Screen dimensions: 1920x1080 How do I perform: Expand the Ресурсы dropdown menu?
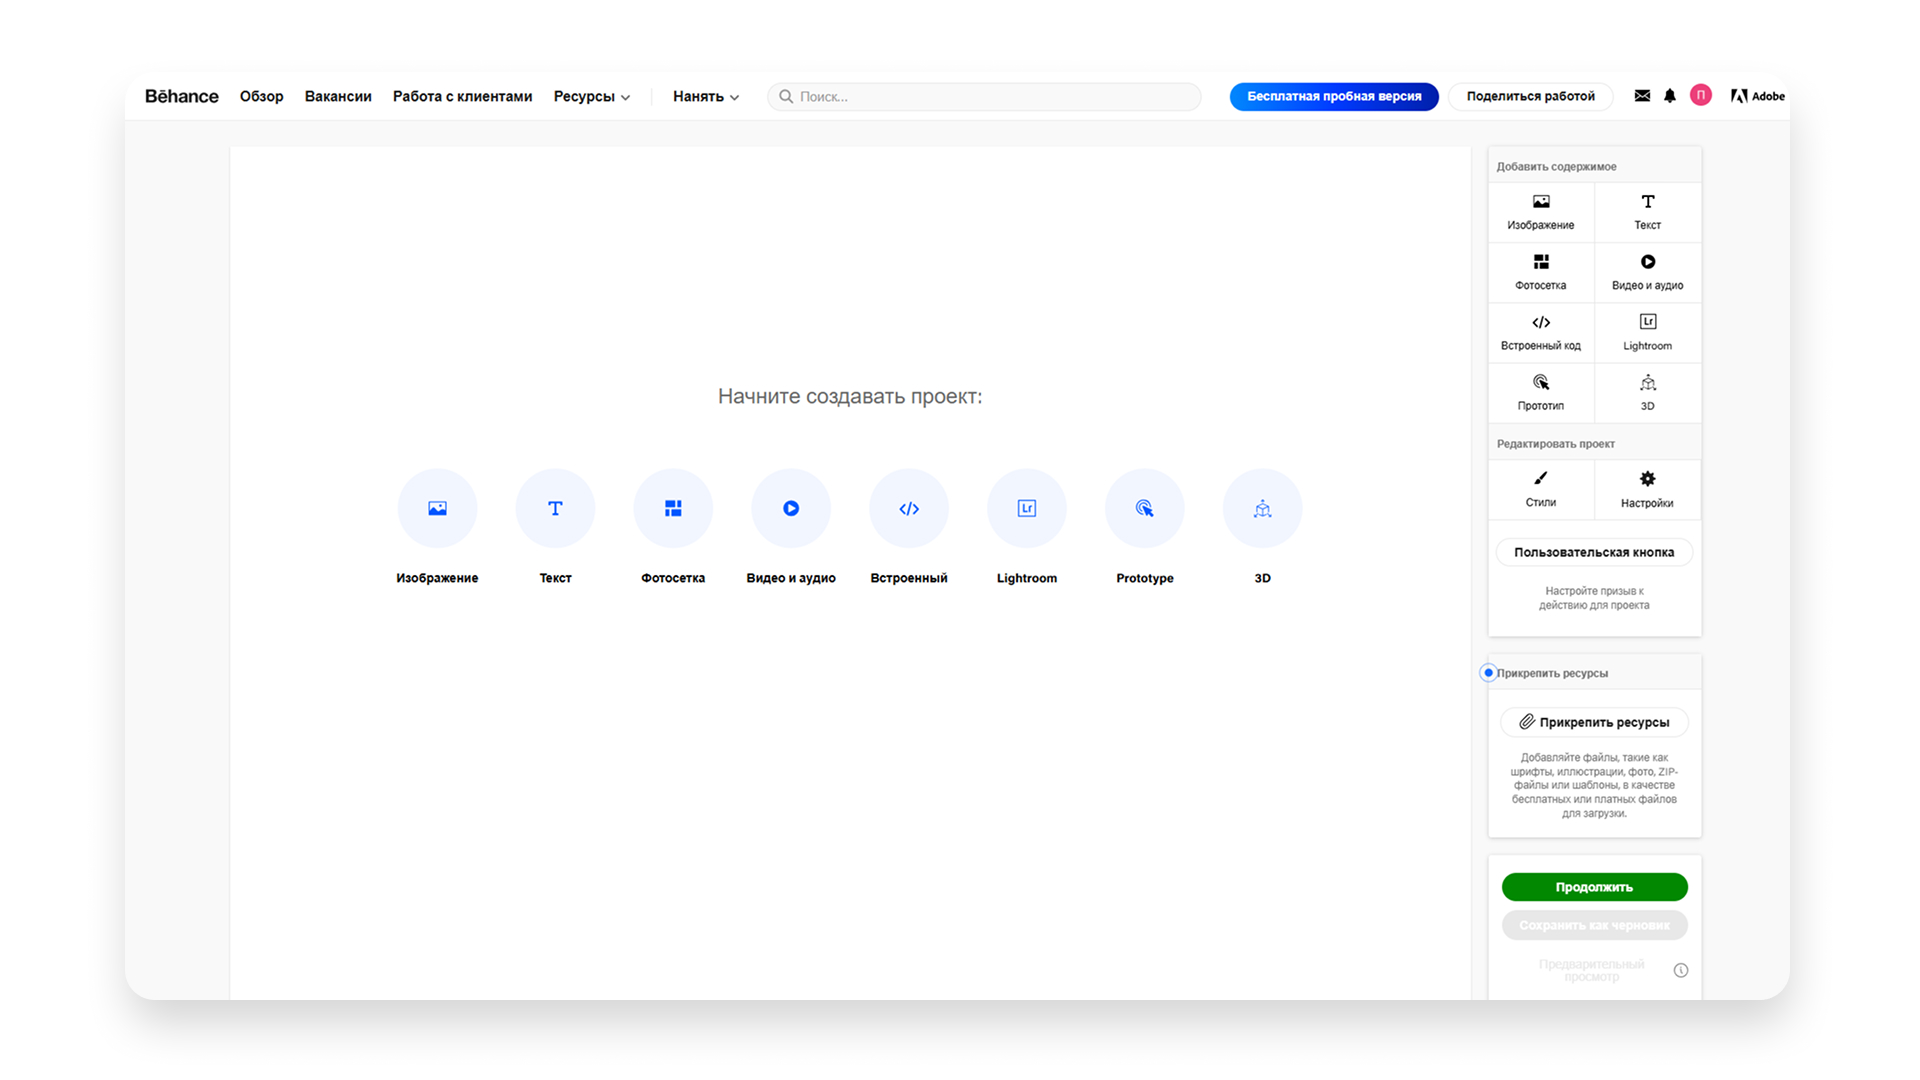pyautogui.click(x=590, y=96)
